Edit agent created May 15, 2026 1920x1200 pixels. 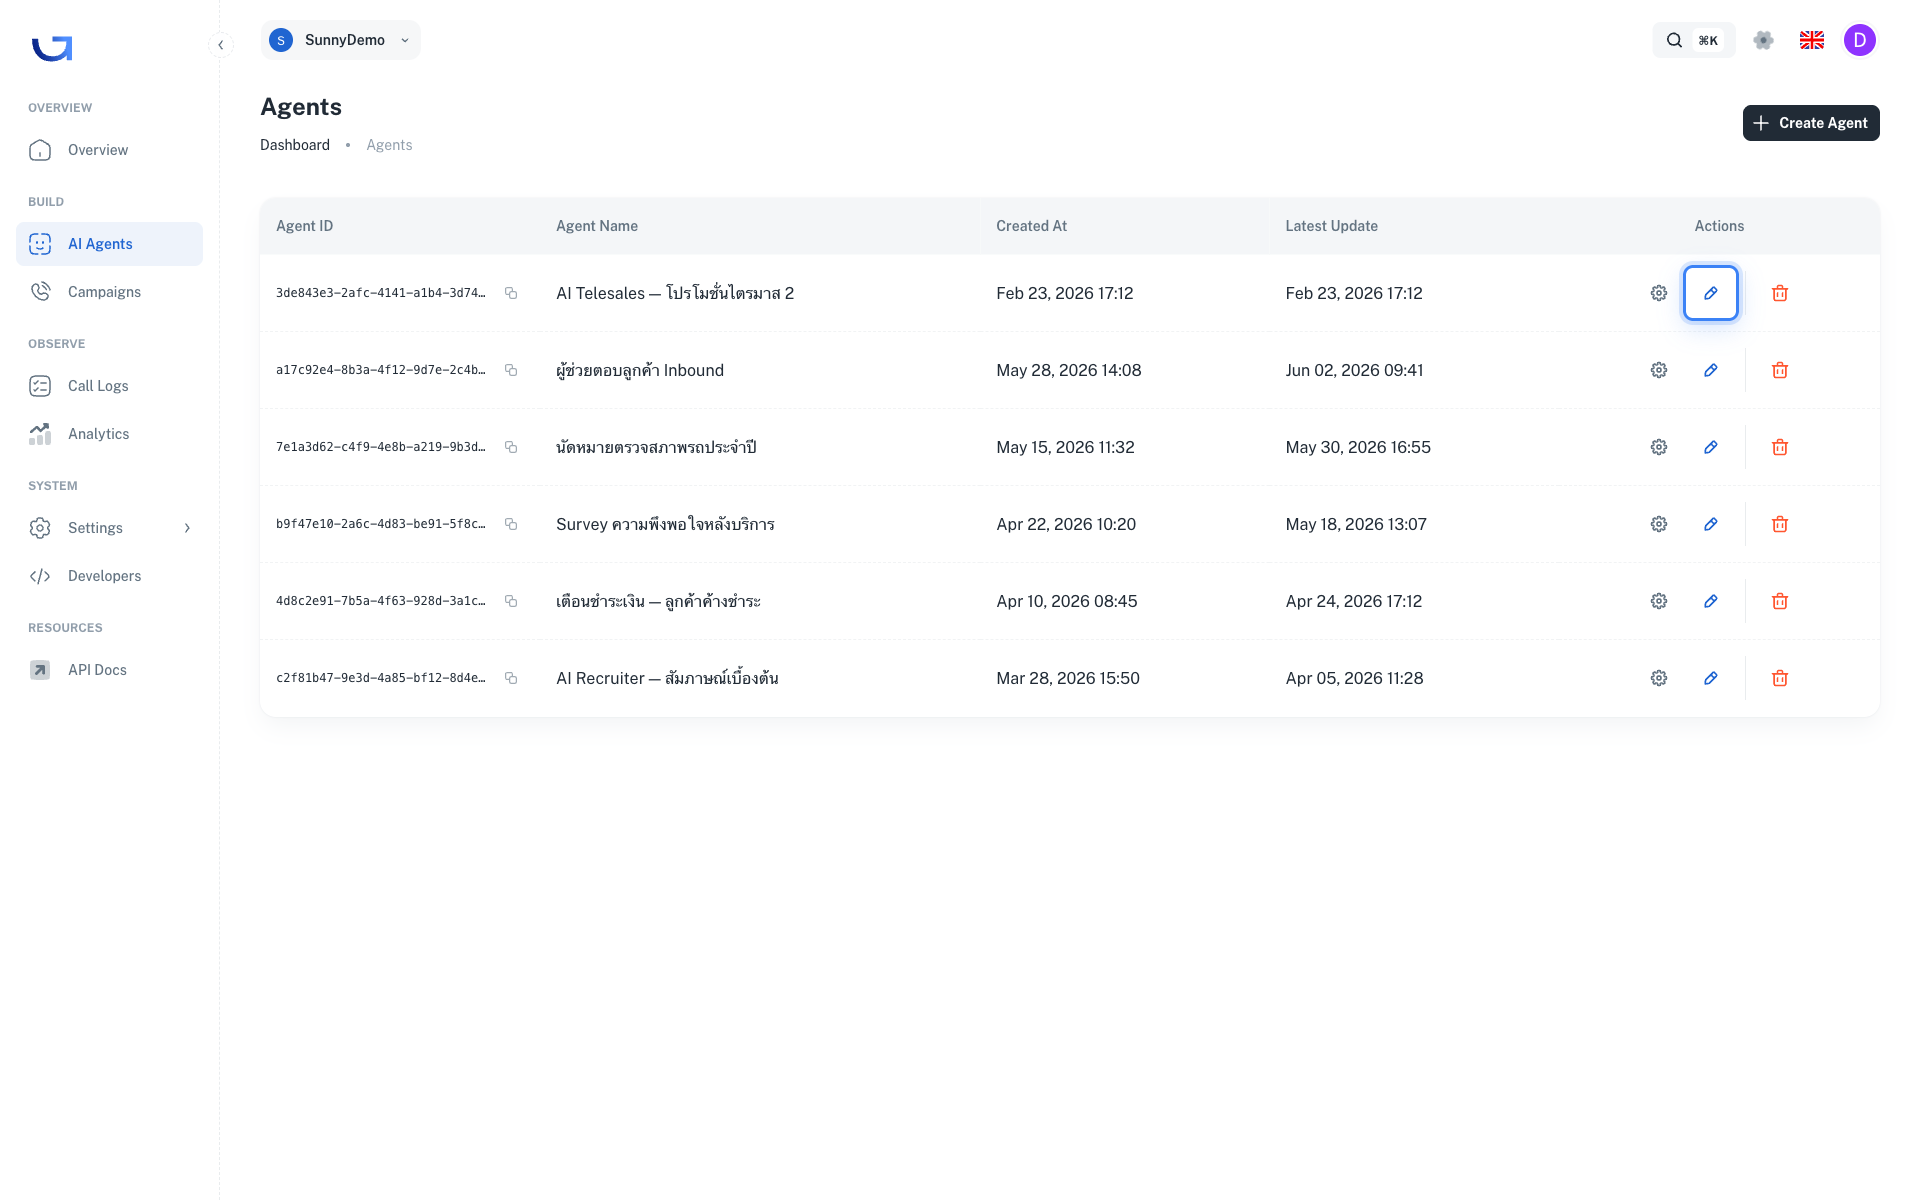(x=1711, y=447)
